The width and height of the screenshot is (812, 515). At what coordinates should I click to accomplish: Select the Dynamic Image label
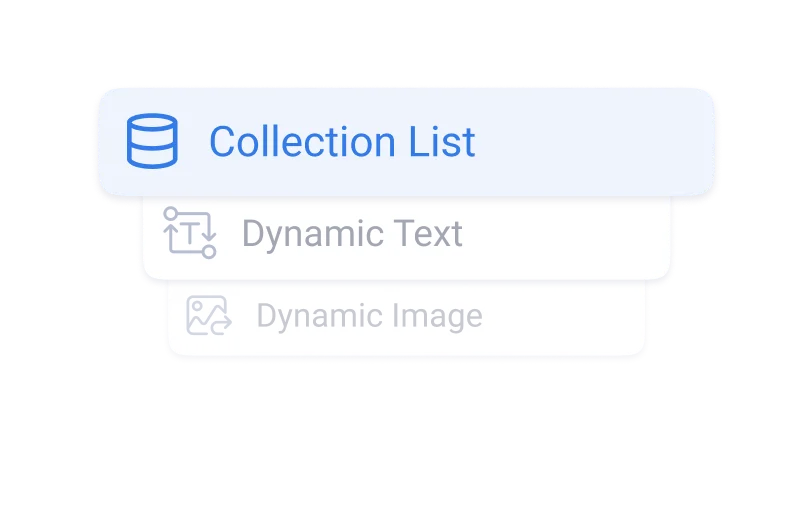point(369,316)
